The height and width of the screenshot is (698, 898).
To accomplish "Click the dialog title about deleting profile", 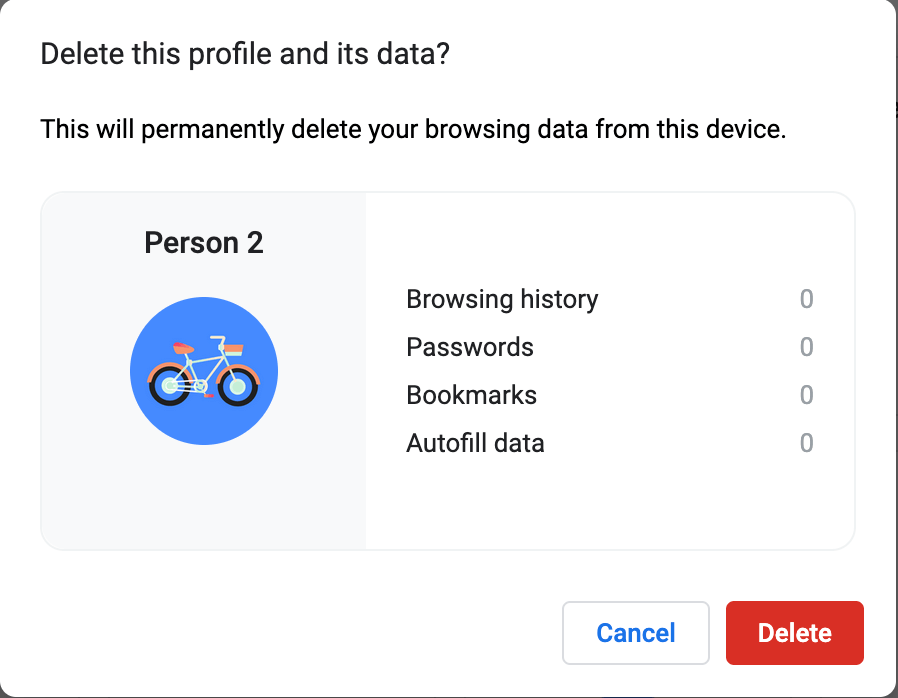I will [x=245, y=54].
